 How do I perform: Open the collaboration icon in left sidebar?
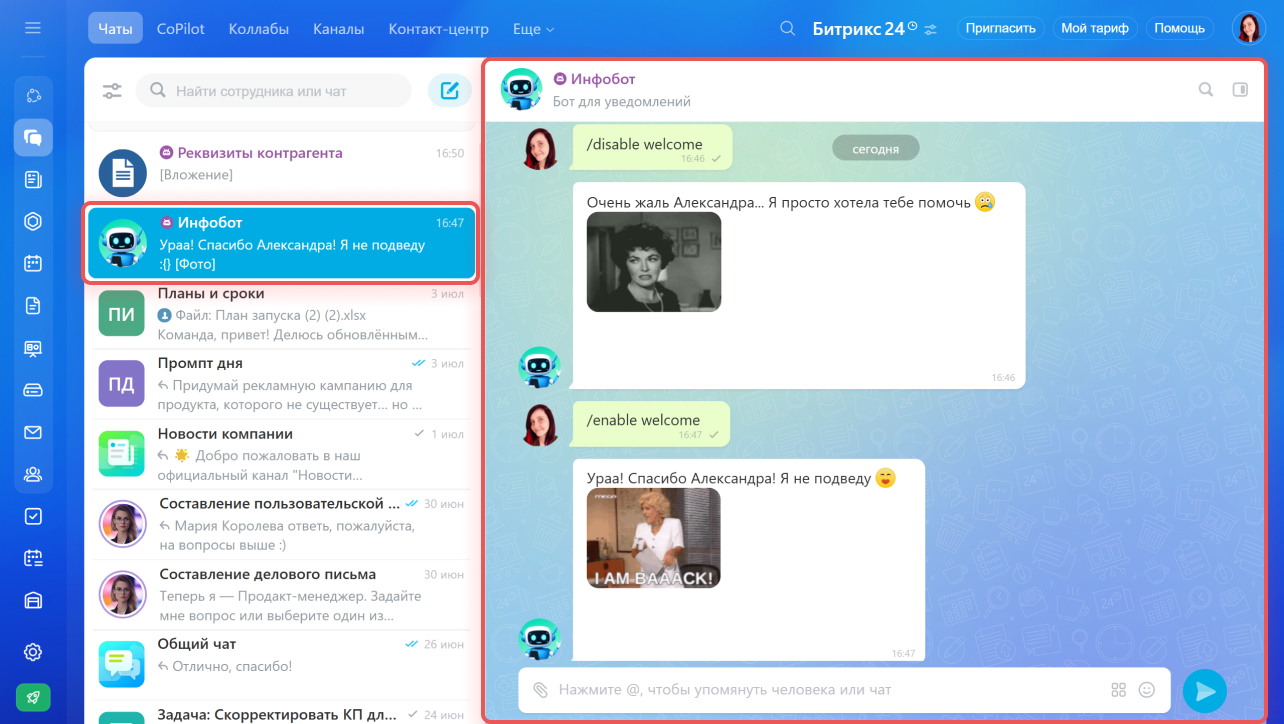point(33,95)
